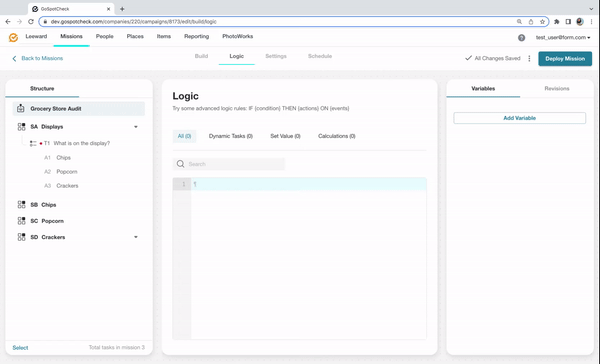The height and width of the screenshot is (364, 600).
Task: Open the test_user account dropdown
Action: point(562,38)
